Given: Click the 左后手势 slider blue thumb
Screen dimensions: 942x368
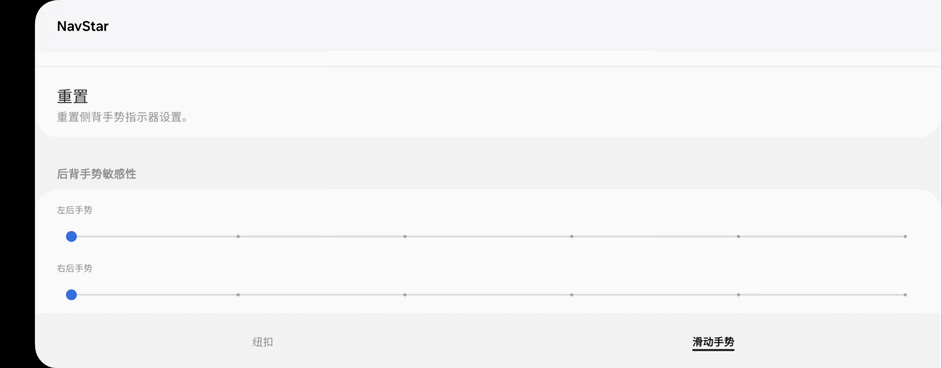Looking at the screenshot, I should coord(71,237).
